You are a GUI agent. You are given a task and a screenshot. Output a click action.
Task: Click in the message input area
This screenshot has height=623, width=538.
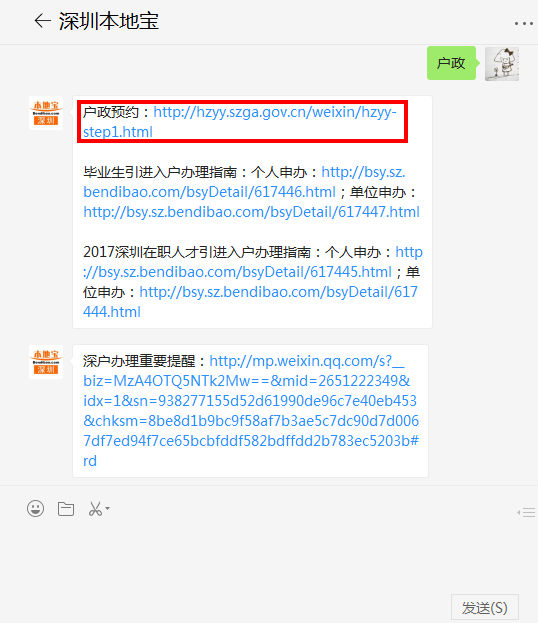tap(269, 556)
